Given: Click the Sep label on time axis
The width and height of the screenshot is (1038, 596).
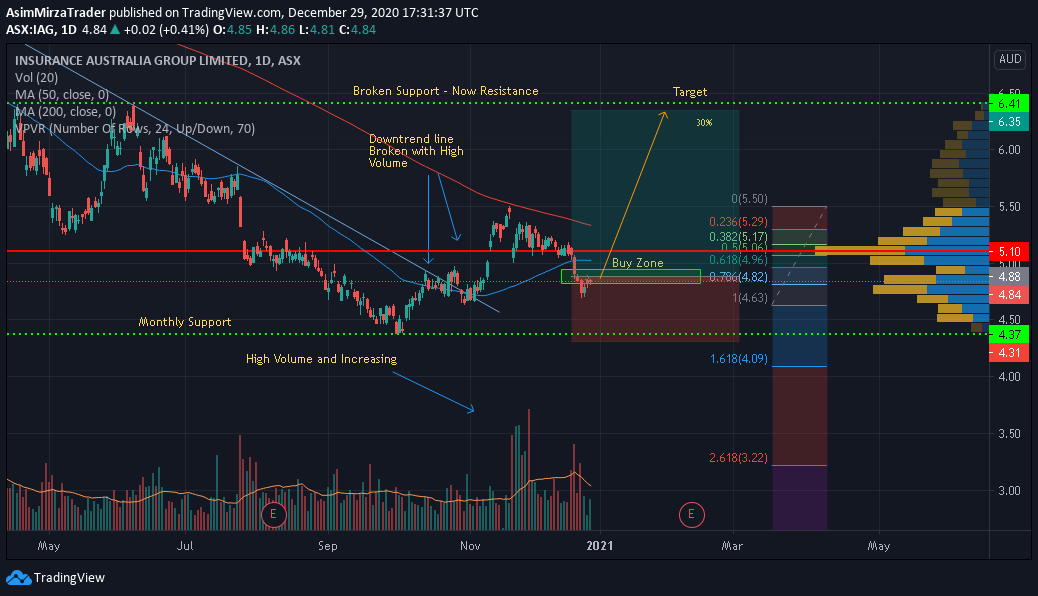Looking at the screenshot, I should 328,546.
